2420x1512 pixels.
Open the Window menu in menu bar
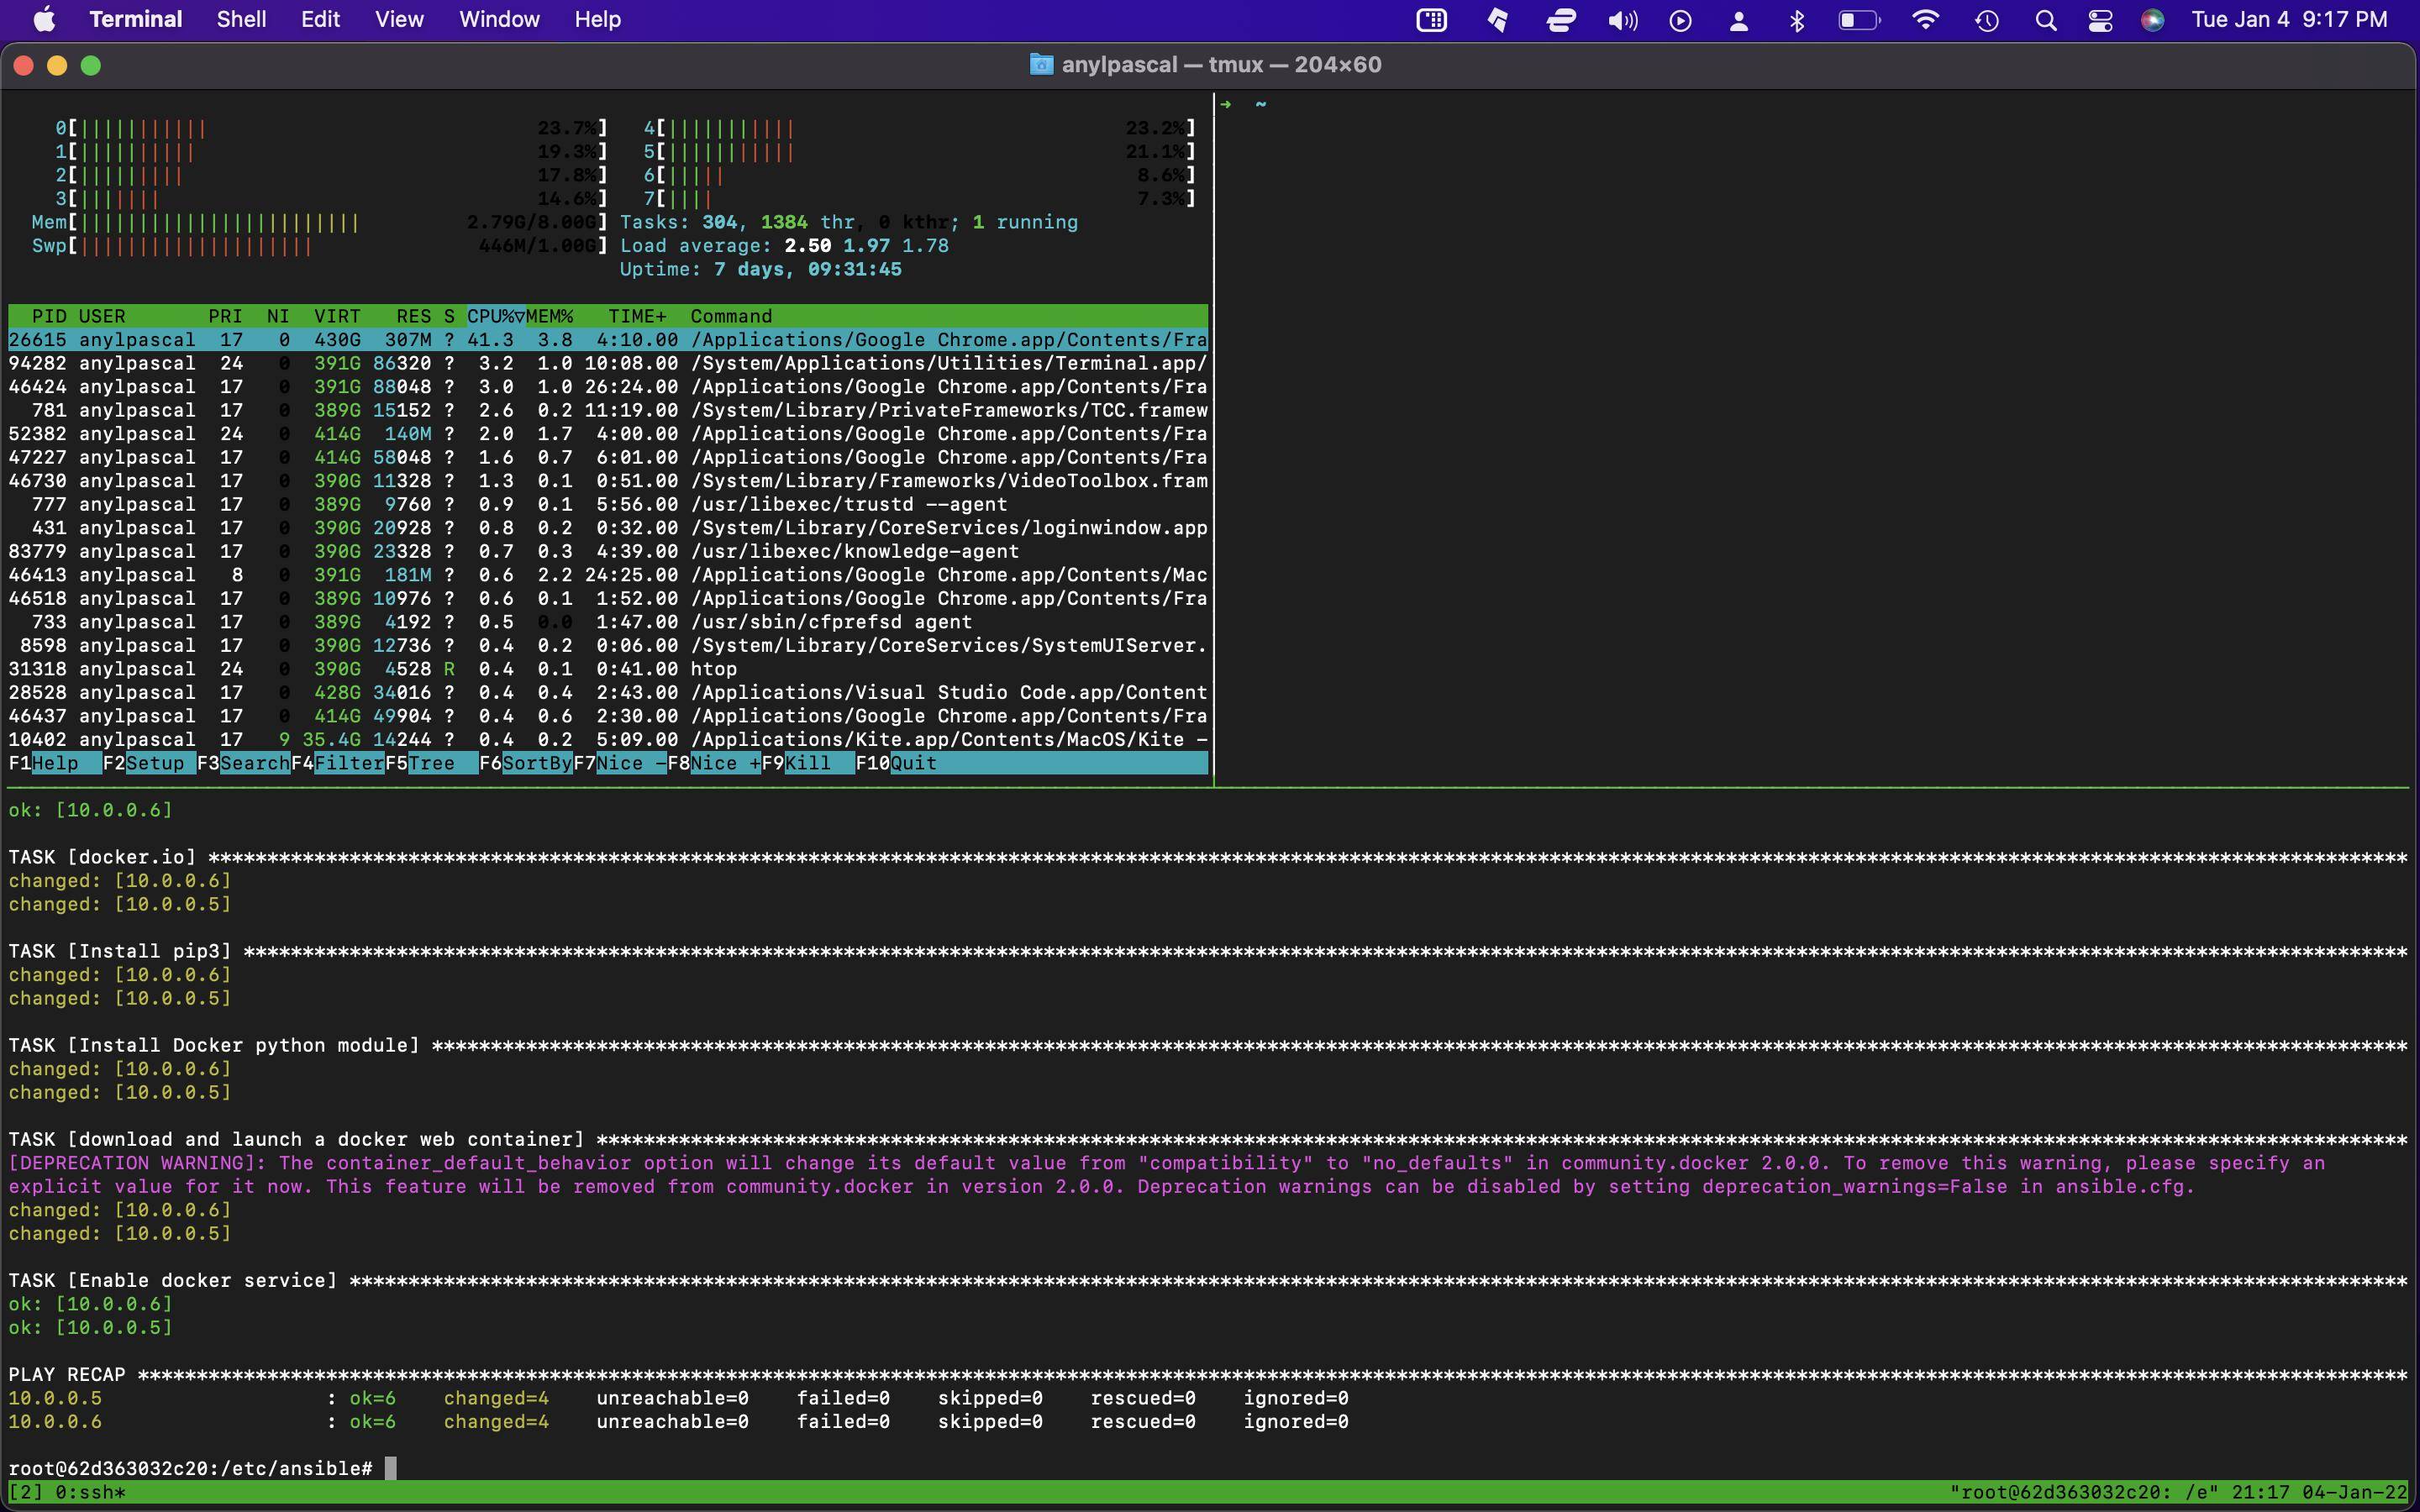point(499,20)
